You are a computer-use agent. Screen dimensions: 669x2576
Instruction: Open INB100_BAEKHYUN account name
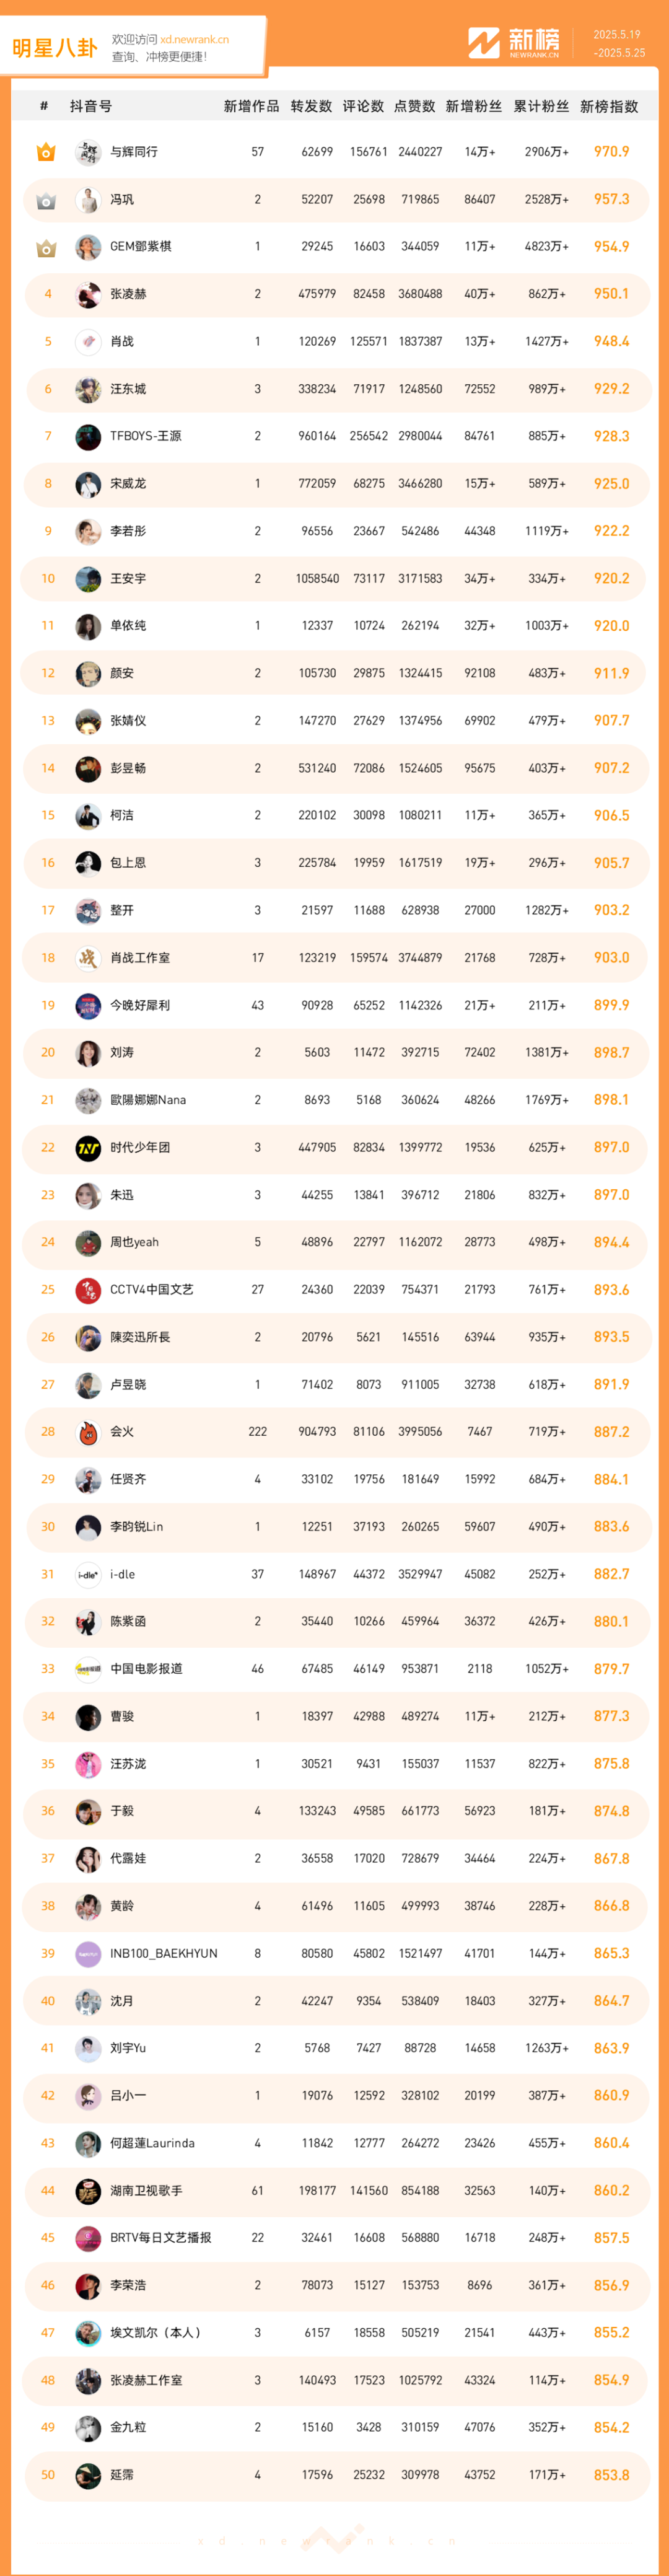coord(164,1953)
